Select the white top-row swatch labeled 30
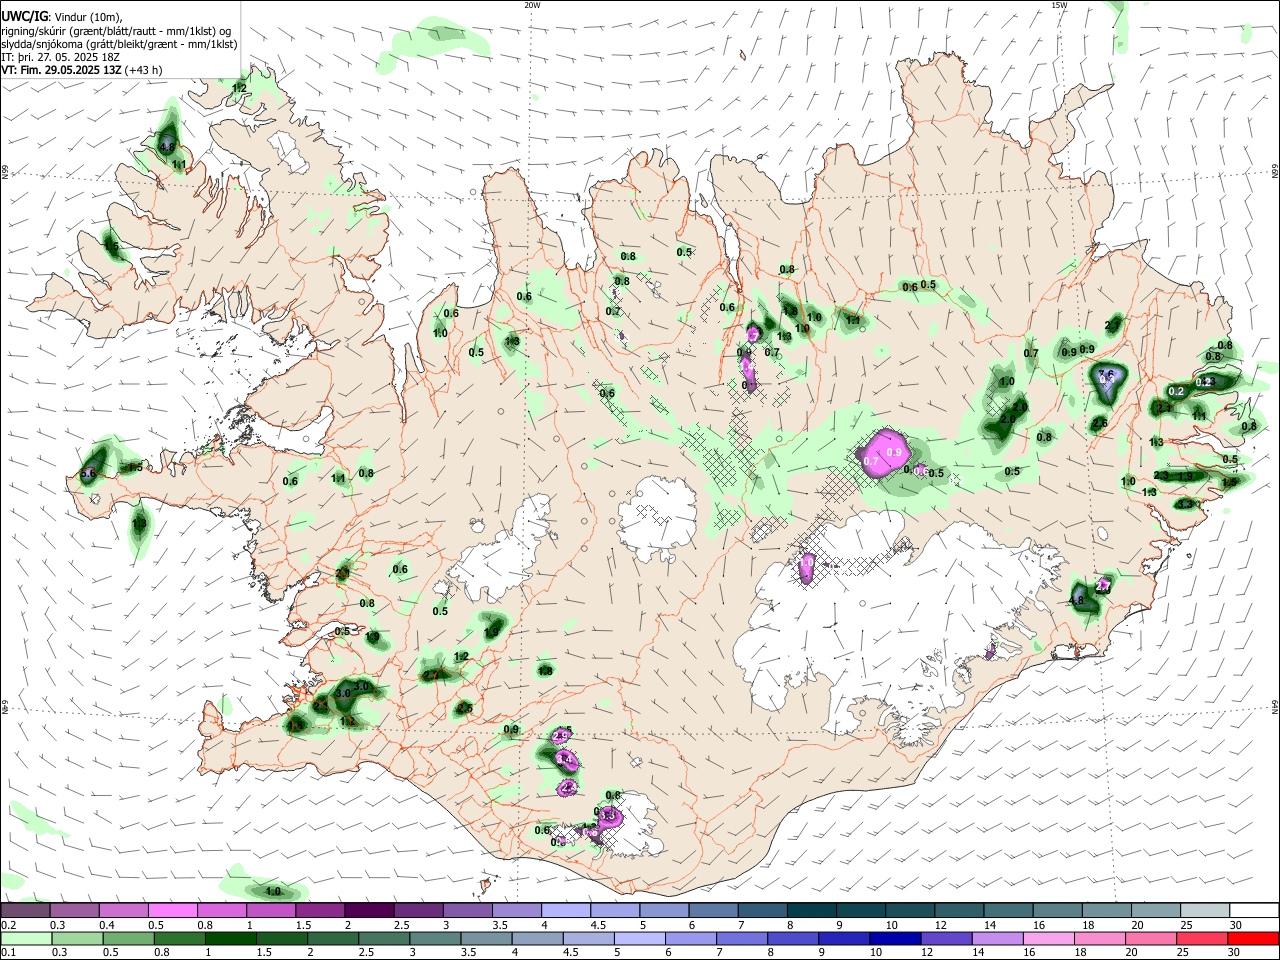Image resolution: width=1280 pixels, height=960 pixels. point(1252,910)
